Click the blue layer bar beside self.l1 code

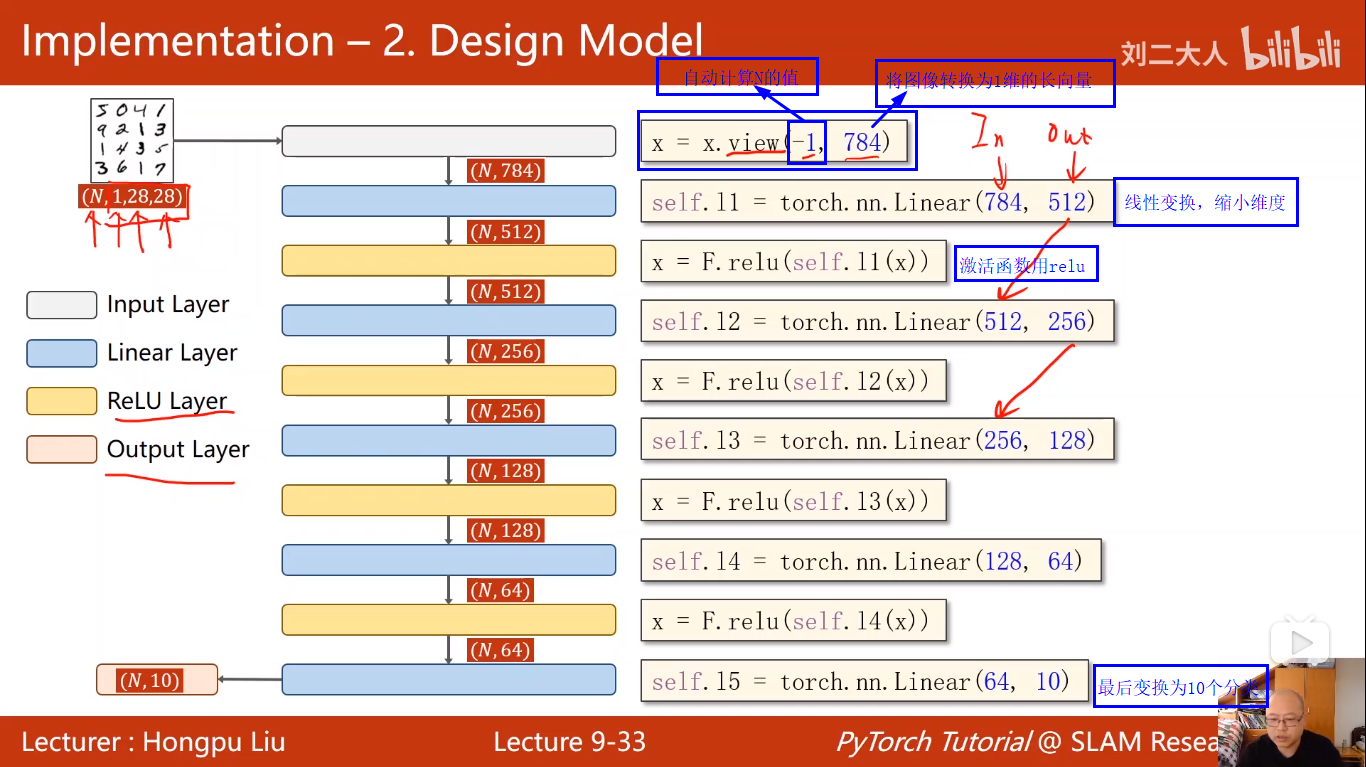click(x=449, y=201)
